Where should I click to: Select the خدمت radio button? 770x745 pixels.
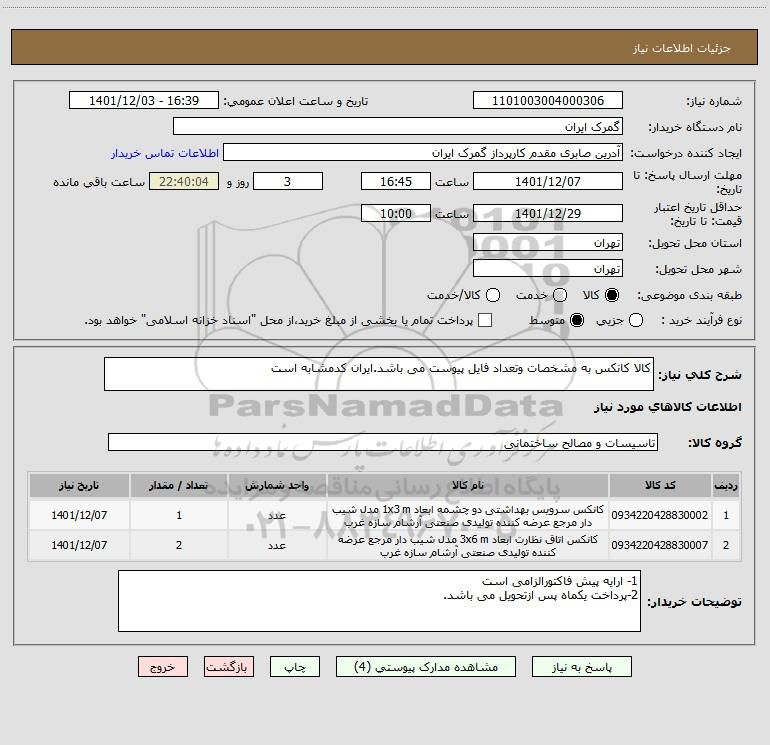(560, 295)
